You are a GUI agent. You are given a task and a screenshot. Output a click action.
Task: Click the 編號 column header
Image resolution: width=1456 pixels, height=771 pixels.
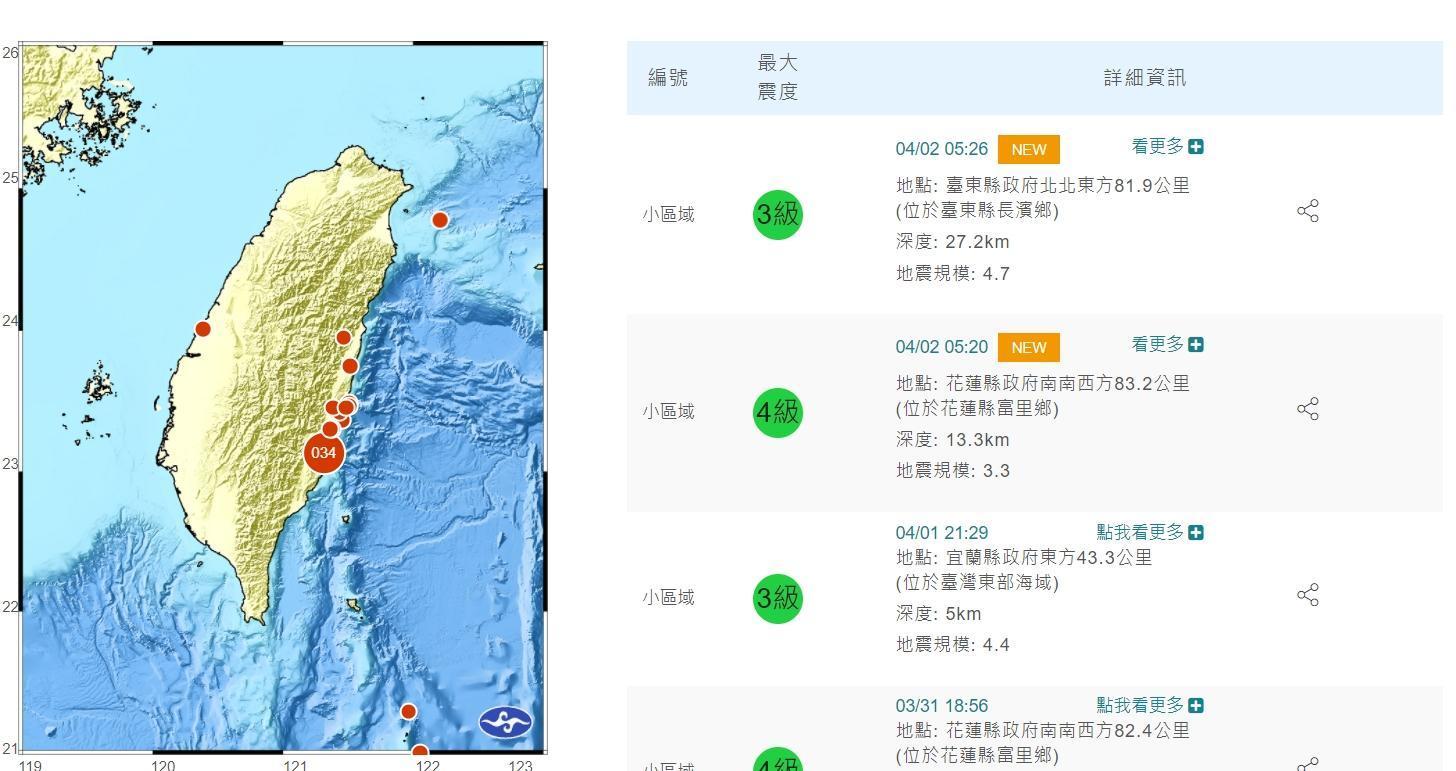(668, 77)
